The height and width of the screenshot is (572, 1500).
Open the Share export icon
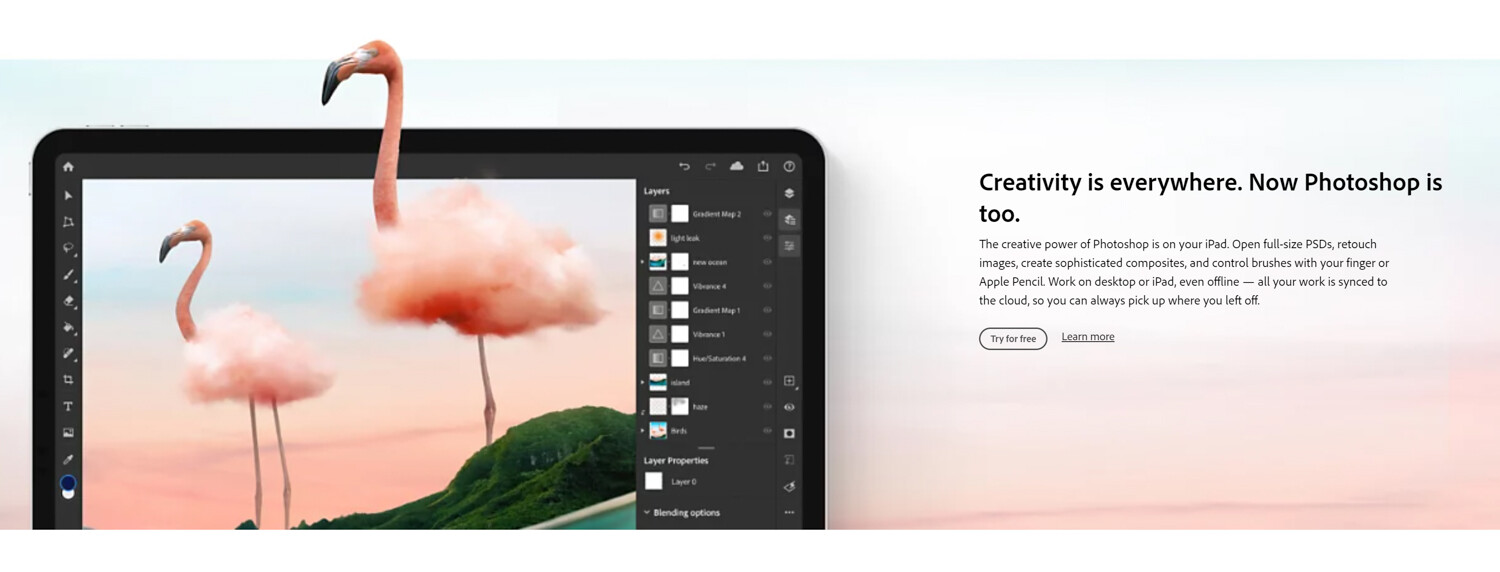(763, 166)
